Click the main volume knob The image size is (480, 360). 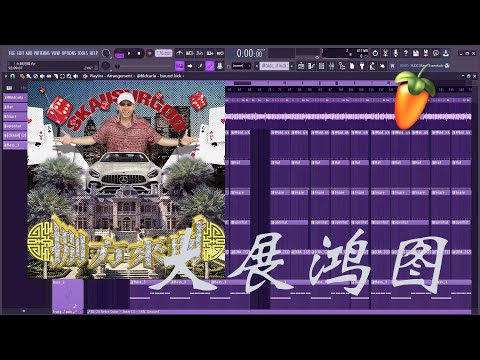point(106,53)
